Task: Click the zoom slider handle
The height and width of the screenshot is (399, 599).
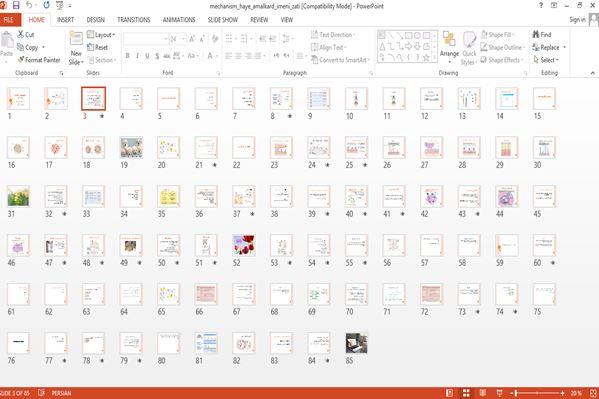Action: point(516,393)
